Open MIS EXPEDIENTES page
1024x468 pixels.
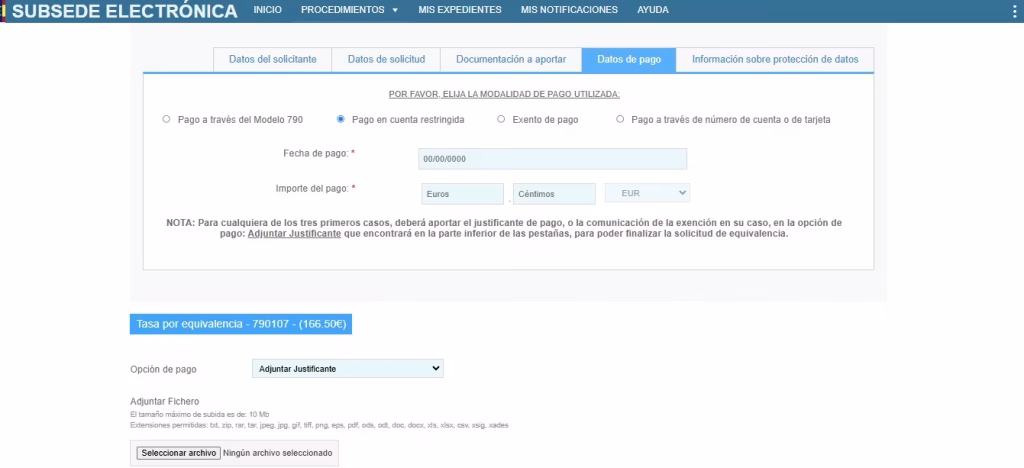pos(460,10)
